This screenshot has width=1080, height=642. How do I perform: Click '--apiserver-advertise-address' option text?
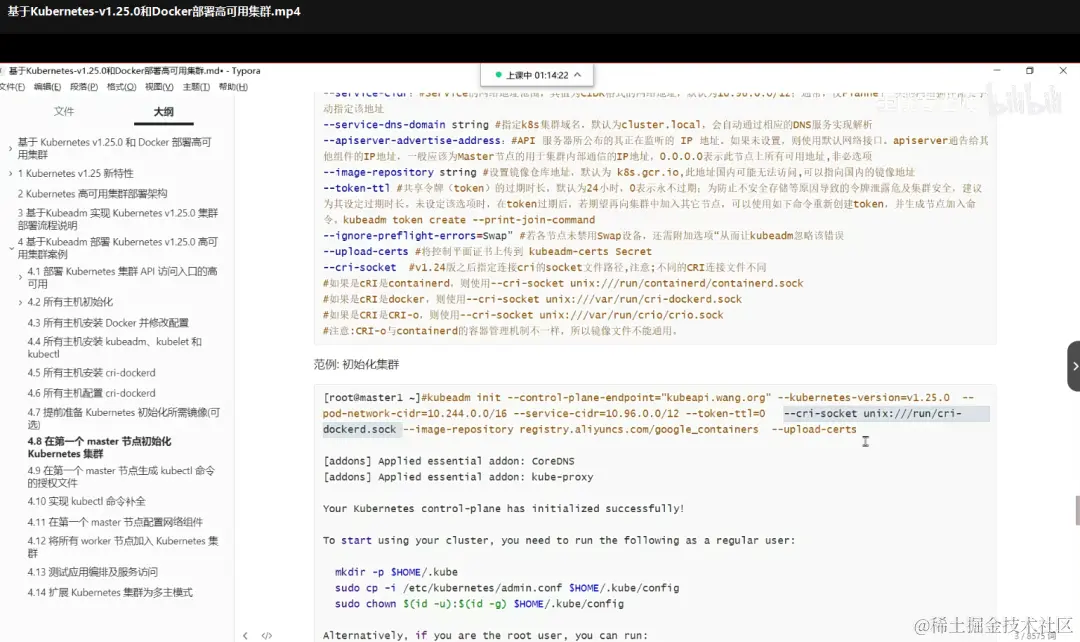(x=412, y=141)
